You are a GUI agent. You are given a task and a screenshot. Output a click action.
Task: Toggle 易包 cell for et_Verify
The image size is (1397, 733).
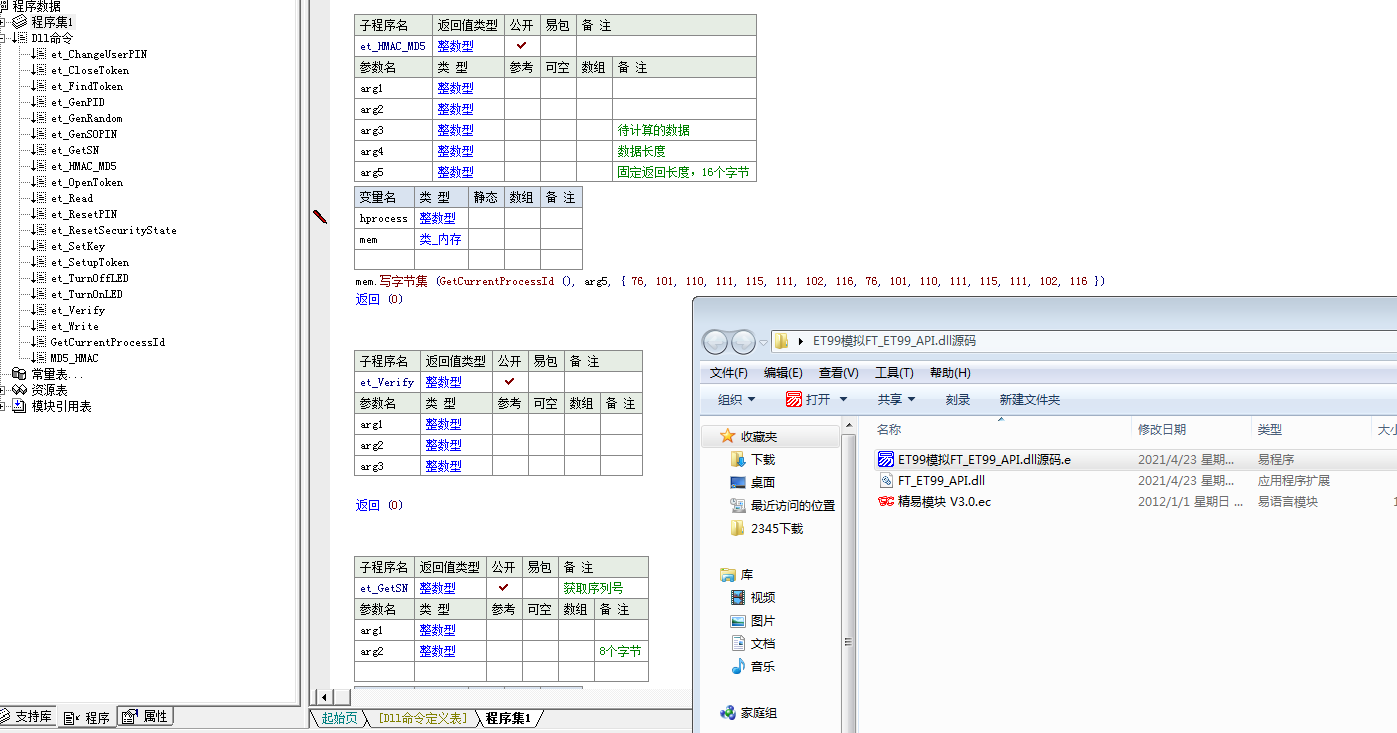click(x=546, y=382)
